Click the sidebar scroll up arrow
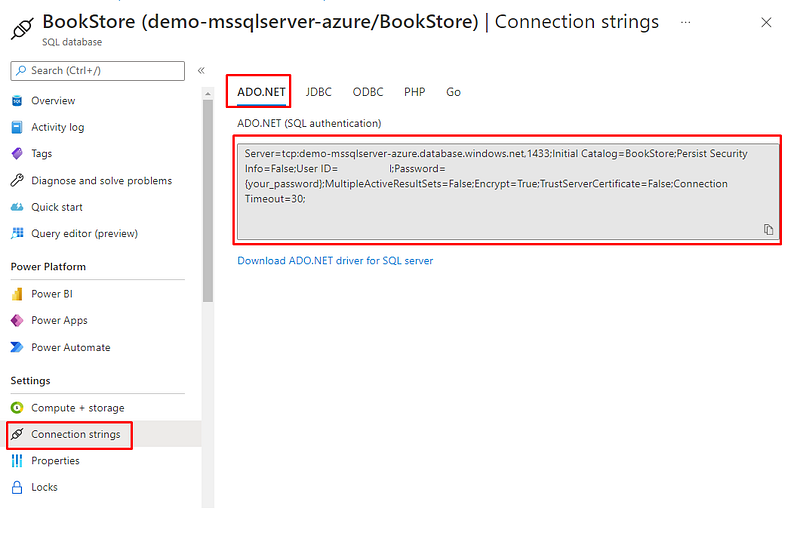This screenshot has height=533, width=800. (208, 94)
